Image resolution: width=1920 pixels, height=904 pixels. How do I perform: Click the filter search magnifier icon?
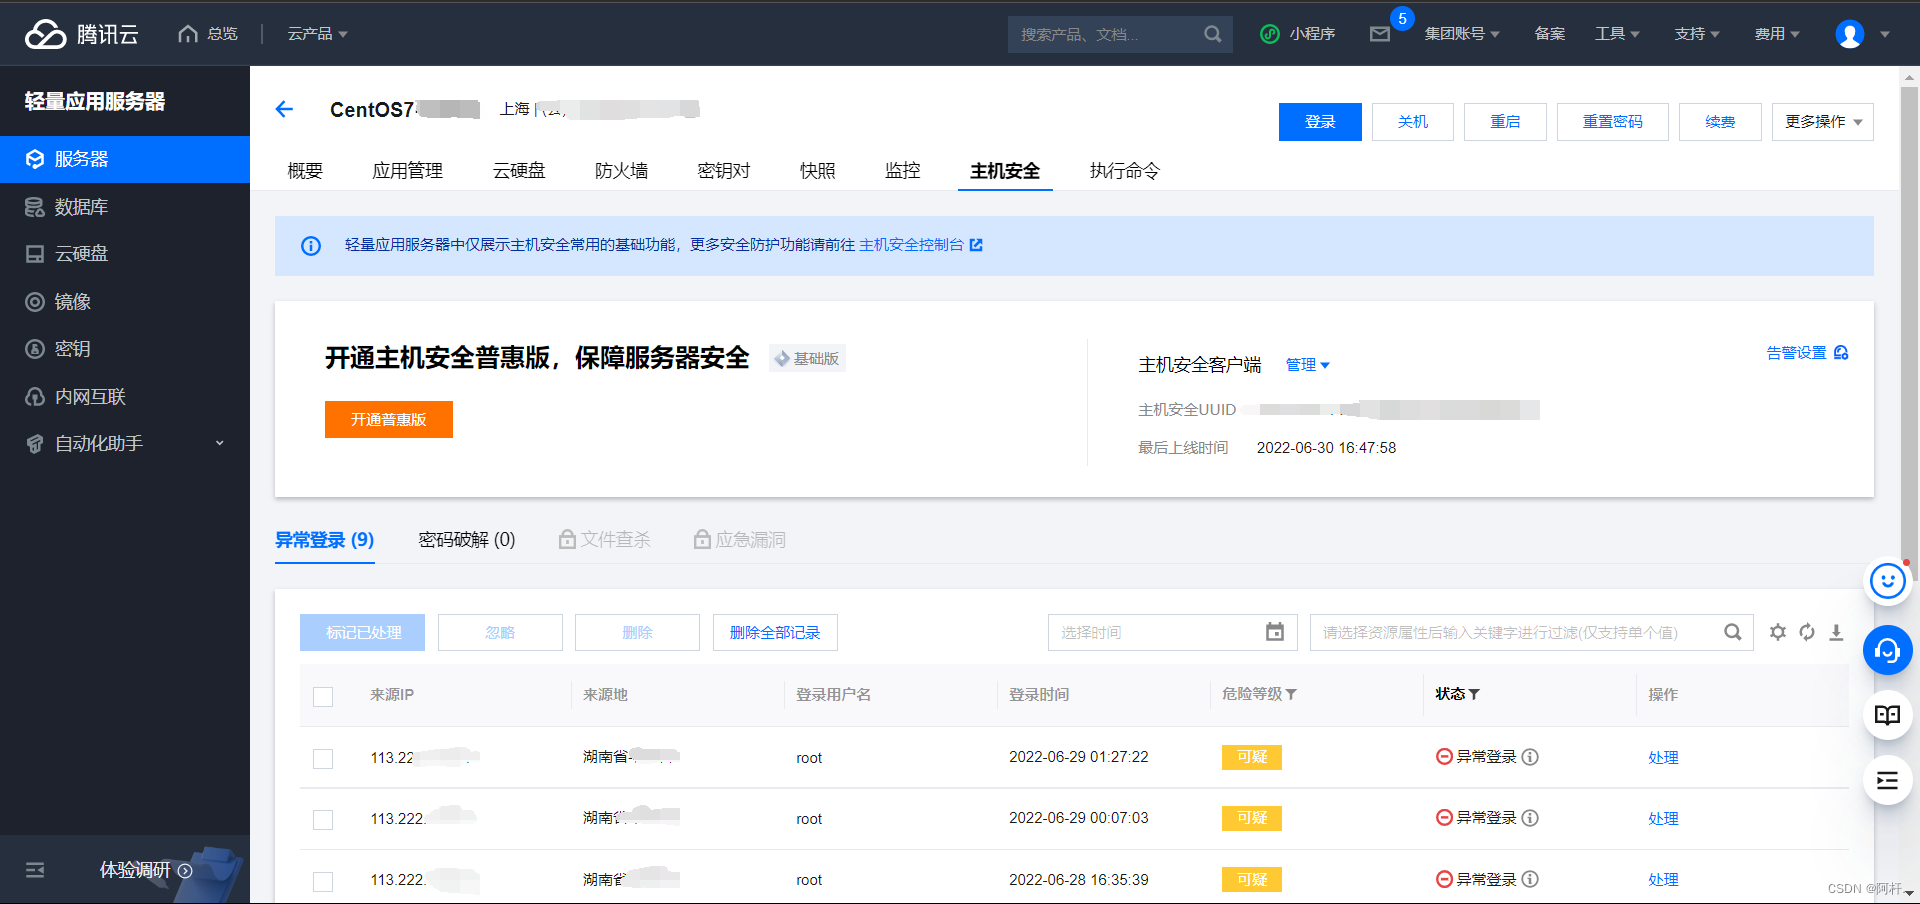click(x=1733, y=632)
